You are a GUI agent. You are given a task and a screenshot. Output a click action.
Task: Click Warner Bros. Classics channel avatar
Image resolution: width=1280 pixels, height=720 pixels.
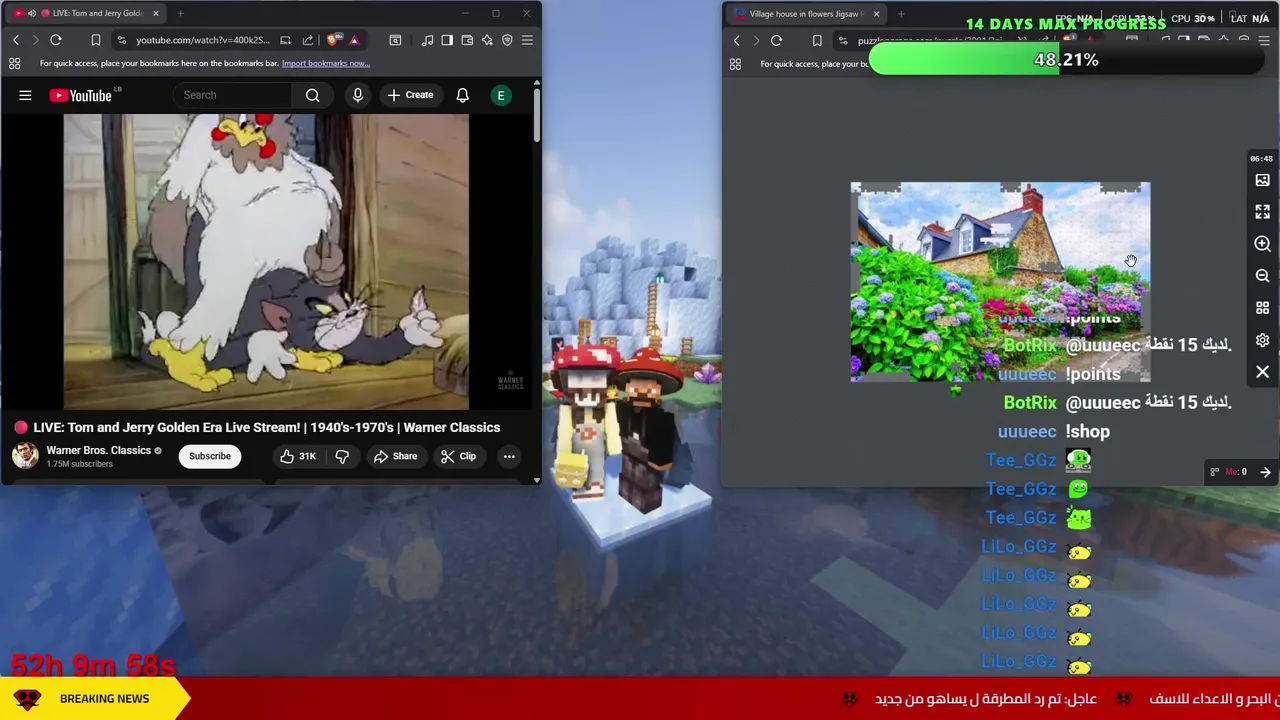[x=25, y=456]
